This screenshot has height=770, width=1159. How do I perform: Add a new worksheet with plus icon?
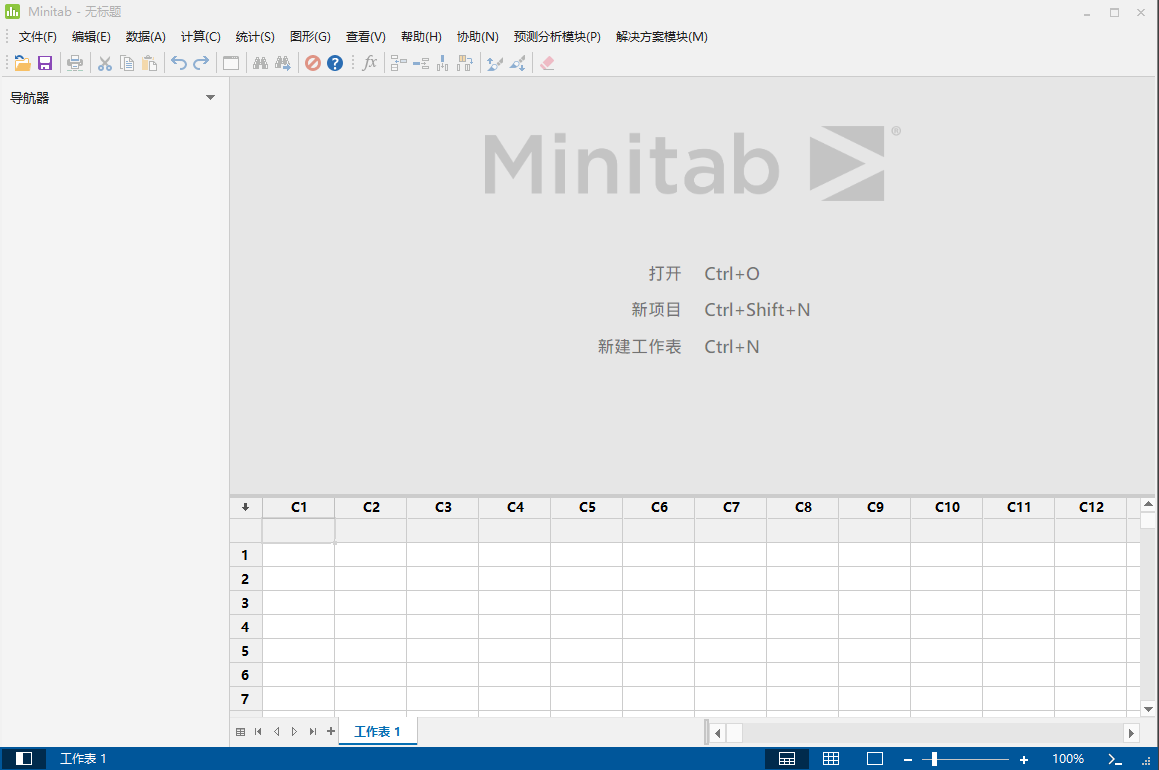pos(330,731)
